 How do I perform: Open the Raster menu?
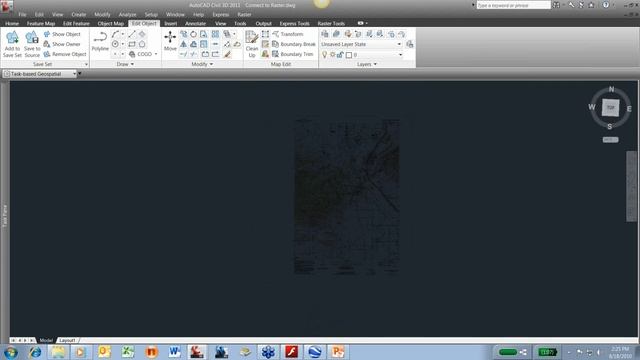pos(244,14)
